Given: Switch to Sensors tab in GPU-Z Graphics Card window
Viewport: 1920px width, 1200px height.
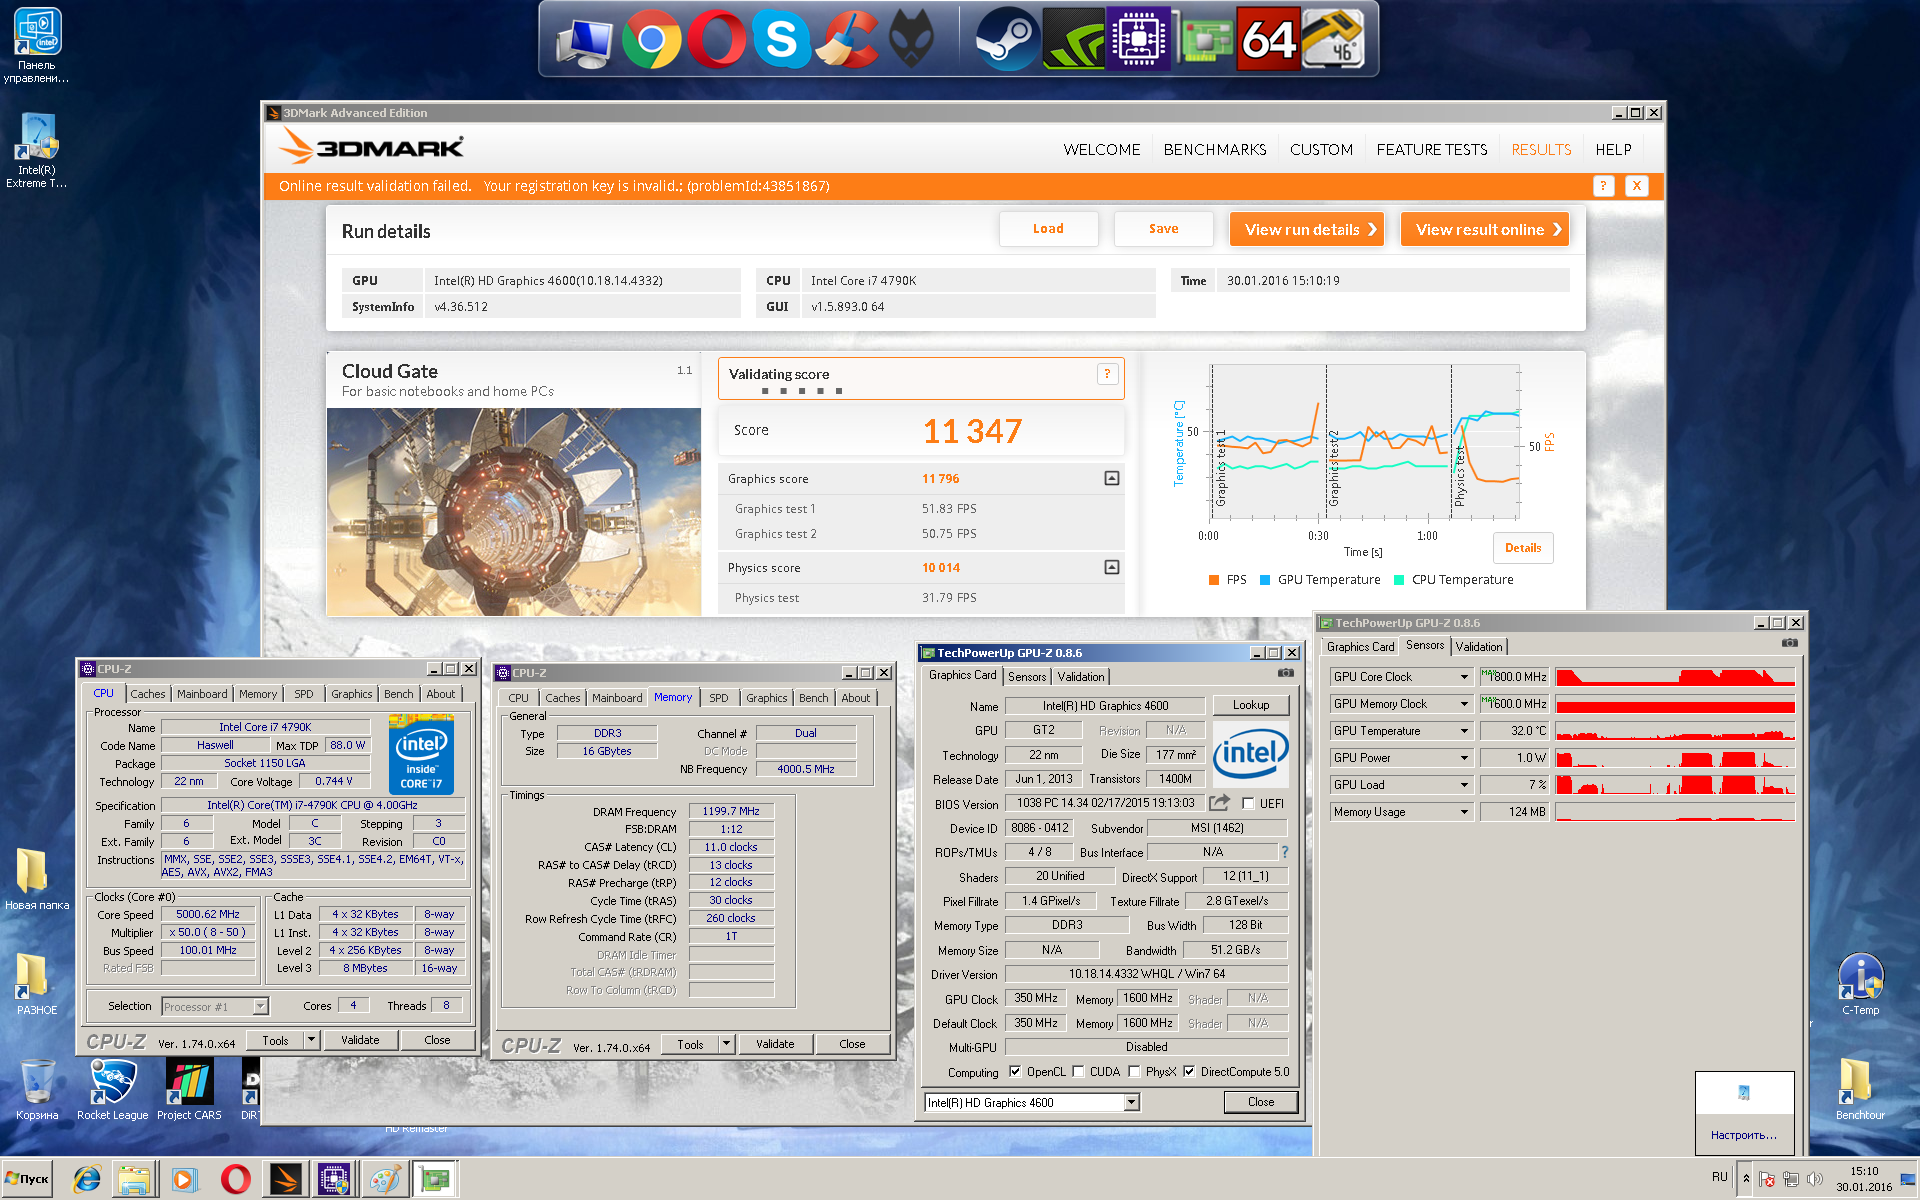Looking at the screenshot, I should pyautogui.click(x=1027, y=677).
